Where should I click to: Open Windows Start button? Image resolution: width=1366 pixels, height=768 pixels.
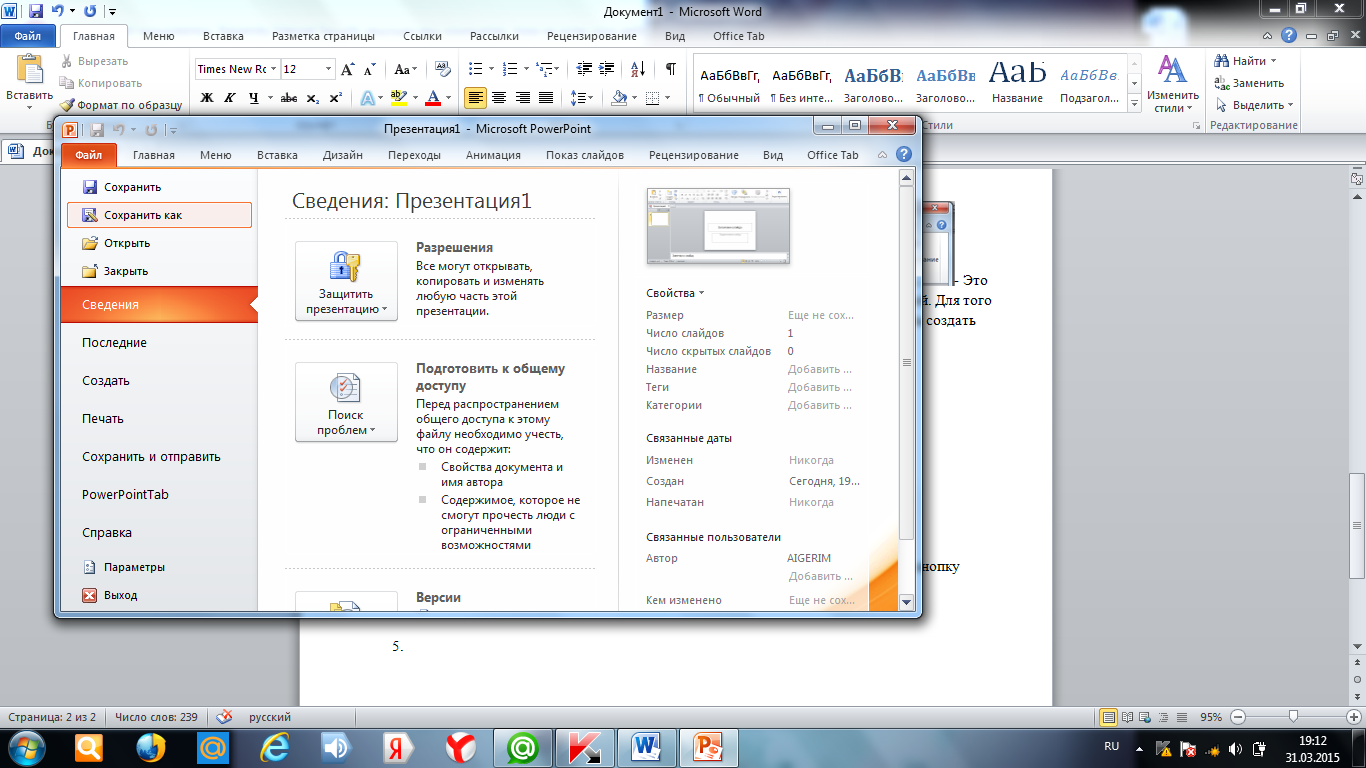[26, 747]
